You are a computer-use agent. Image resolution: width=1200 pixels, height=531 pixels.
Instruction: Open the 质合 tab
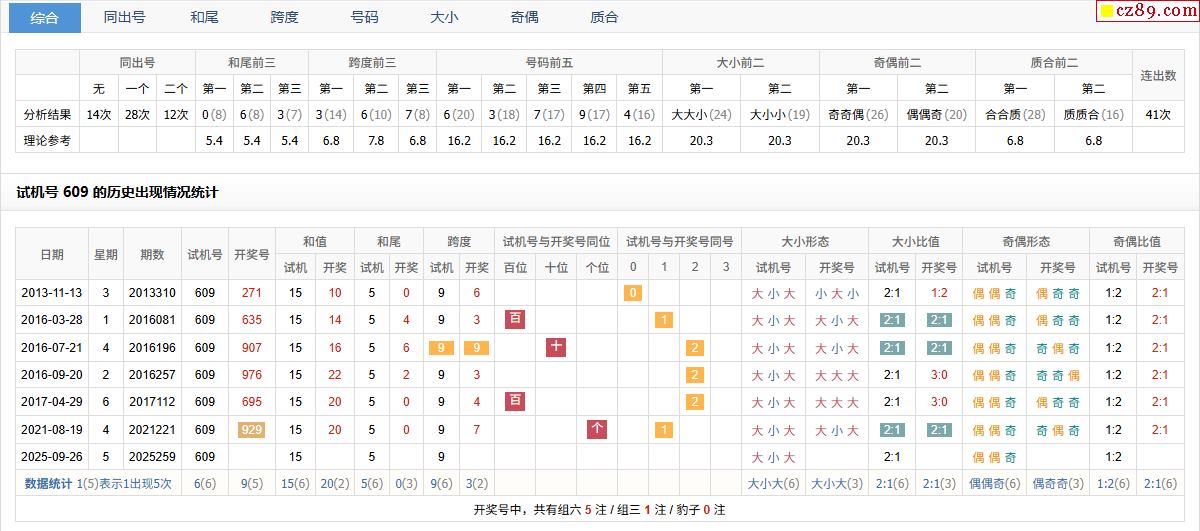coord(604,17)
